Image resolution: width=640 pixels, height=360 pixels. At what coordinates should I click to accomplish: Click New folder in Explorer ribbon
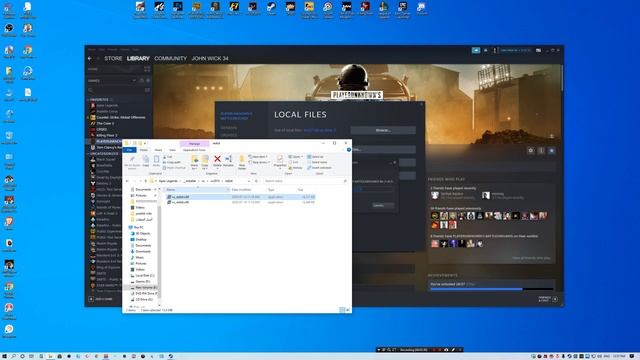point(242,162)
